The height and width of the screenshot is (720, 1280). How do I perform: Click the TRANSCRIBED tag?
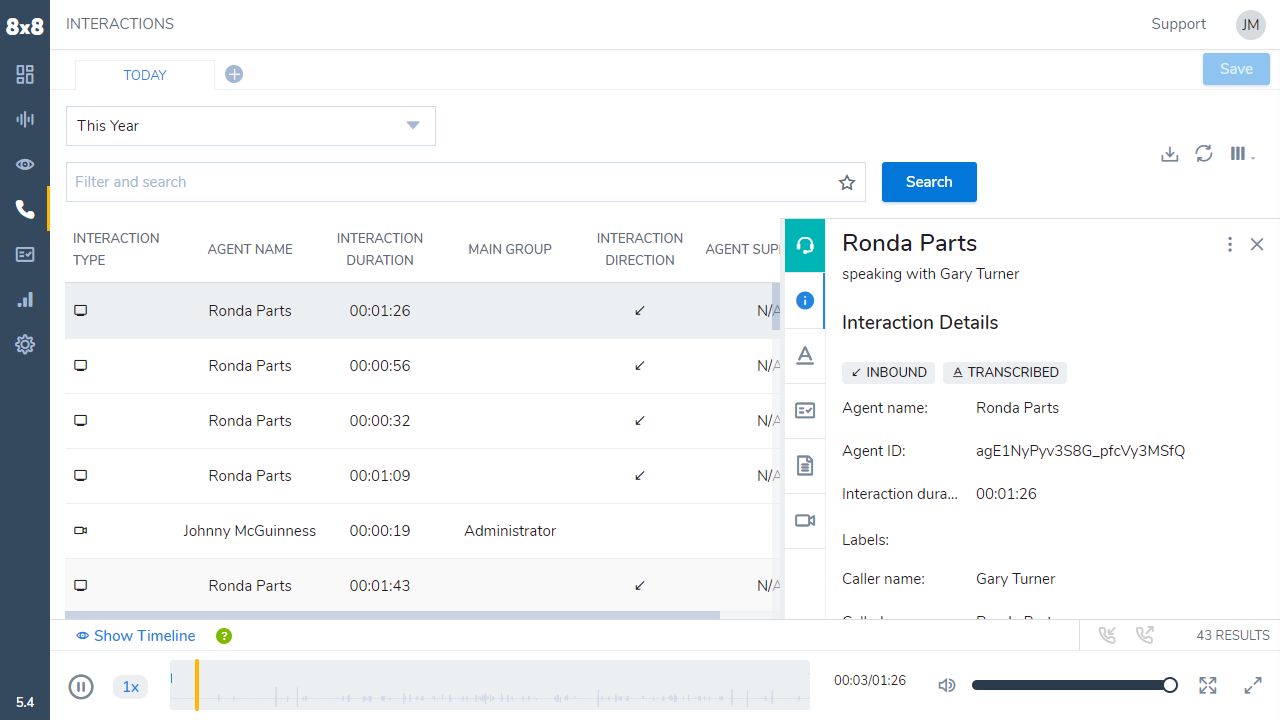pyautogui.click(x=1005, y=372)
